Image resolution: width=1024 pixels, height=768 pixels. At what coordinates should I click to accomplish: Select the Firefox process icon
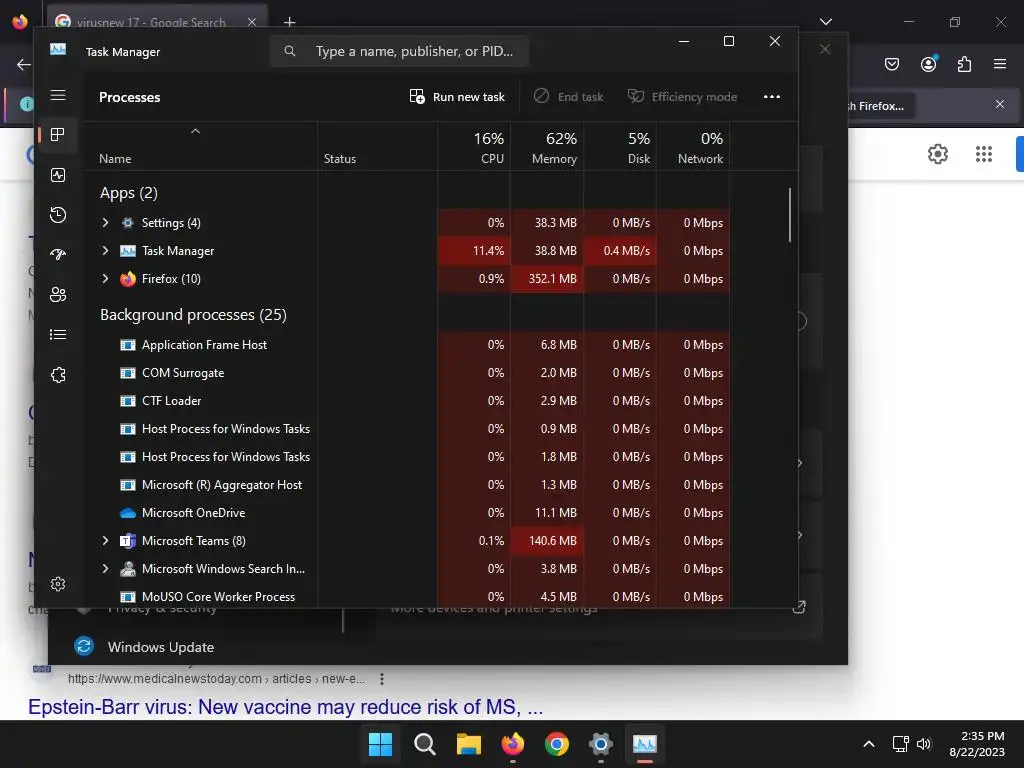(x=128, y=279)
